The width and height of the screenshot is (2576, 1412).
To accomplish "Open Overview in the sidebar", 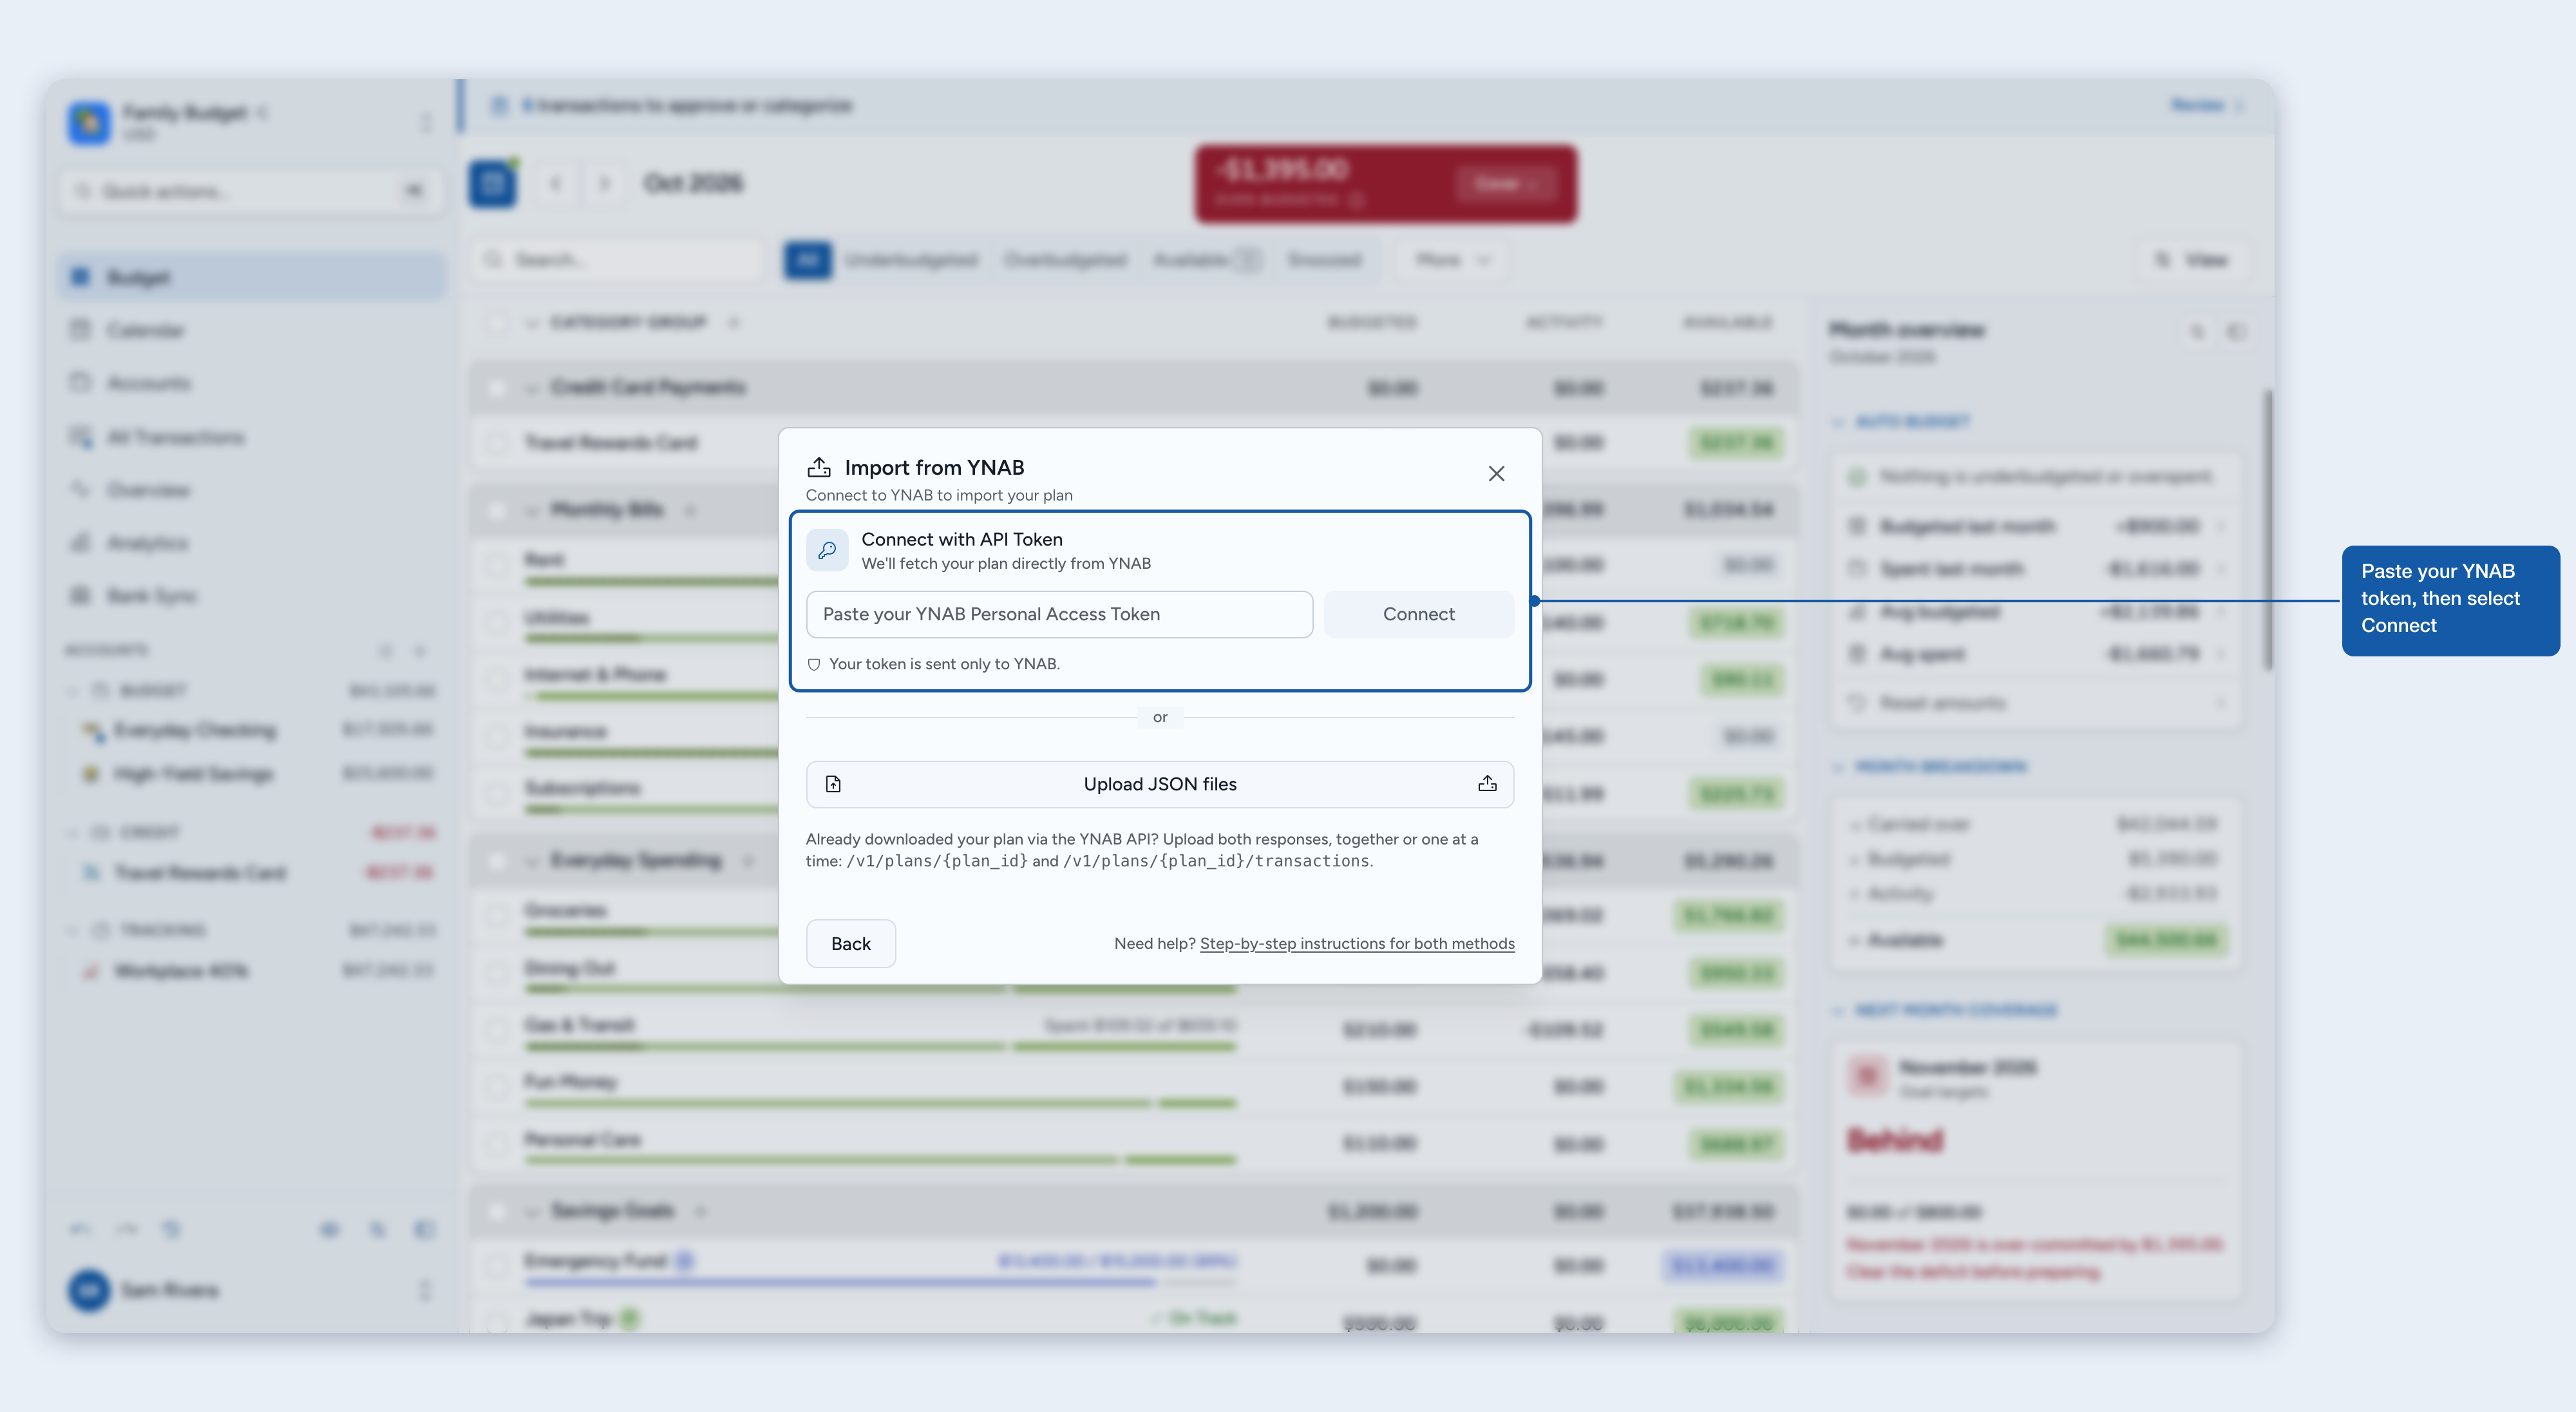I will tap(252, 490).
